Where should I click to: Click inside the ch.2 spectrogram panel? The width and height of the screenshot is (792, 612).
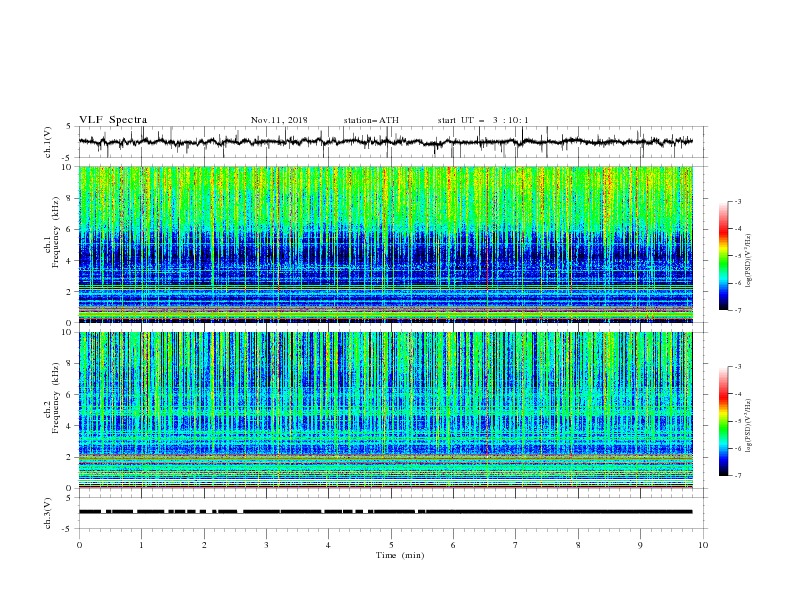tap(386, 410)
